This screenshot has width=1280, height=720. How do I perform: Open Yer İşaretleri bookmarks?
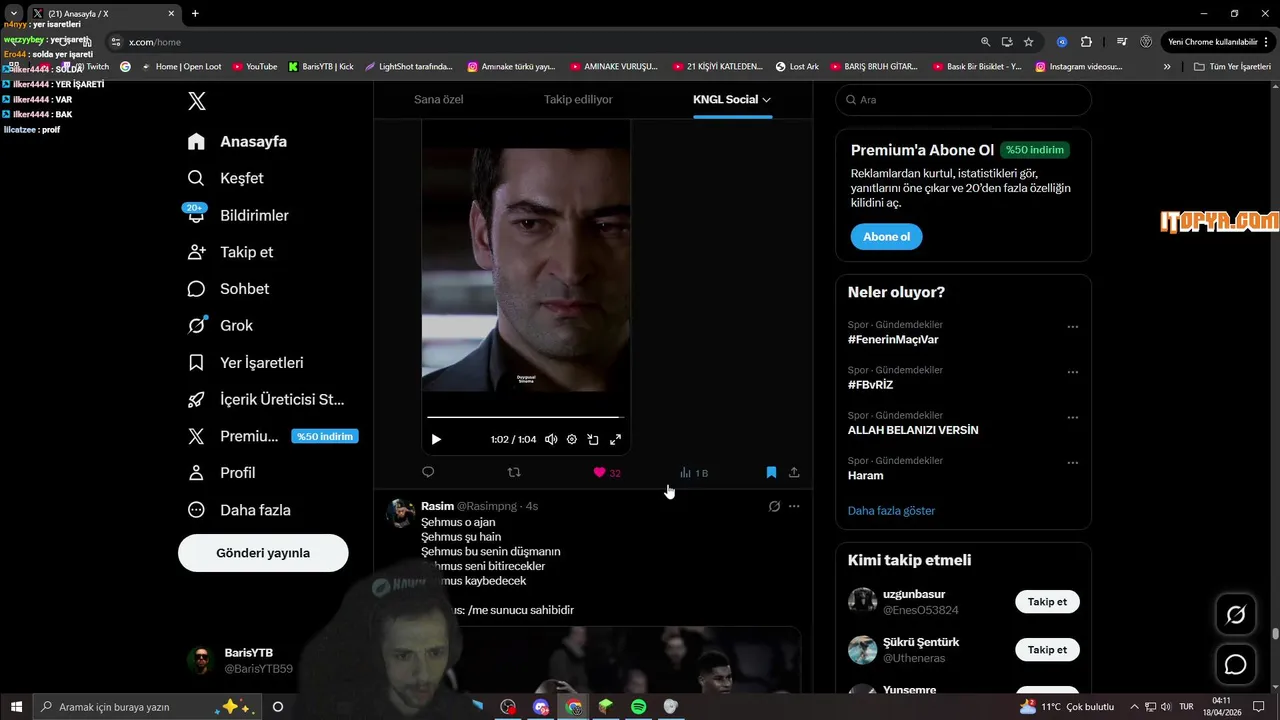(x=245, y=362)
